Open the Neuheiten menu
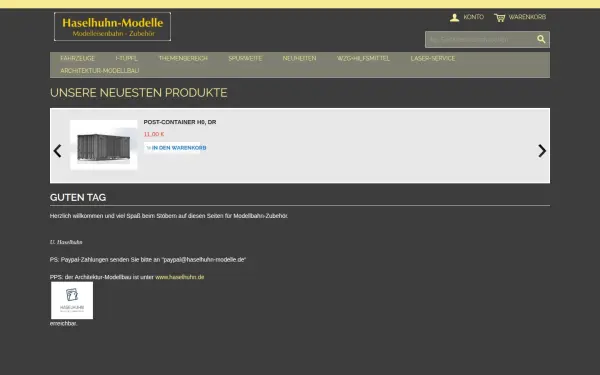Screen dimensions: 600x375 pyautogui.click(x=299, y=59)
